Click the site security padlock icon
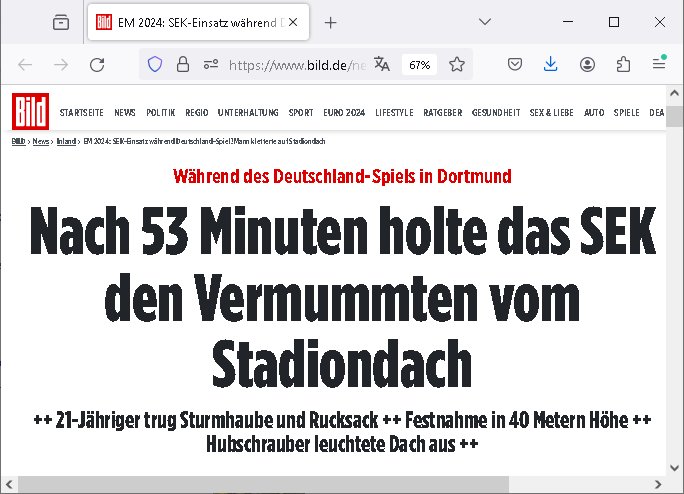 tap(182, 65)
